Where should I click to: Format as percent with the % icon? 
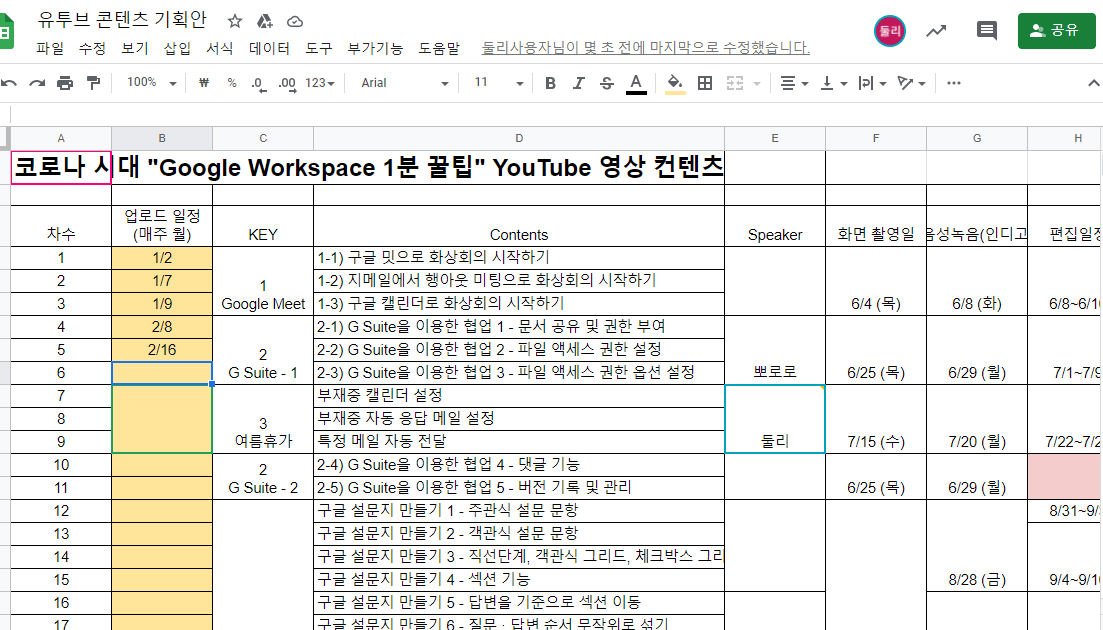232,83
